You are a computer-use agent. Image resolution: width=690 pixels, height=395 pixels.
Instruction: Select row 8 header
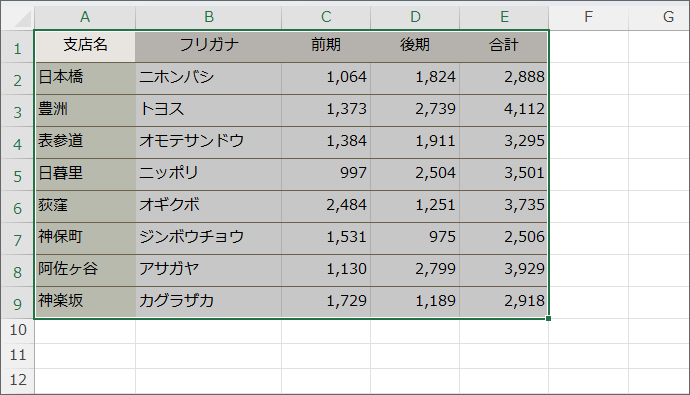(18, 271)
